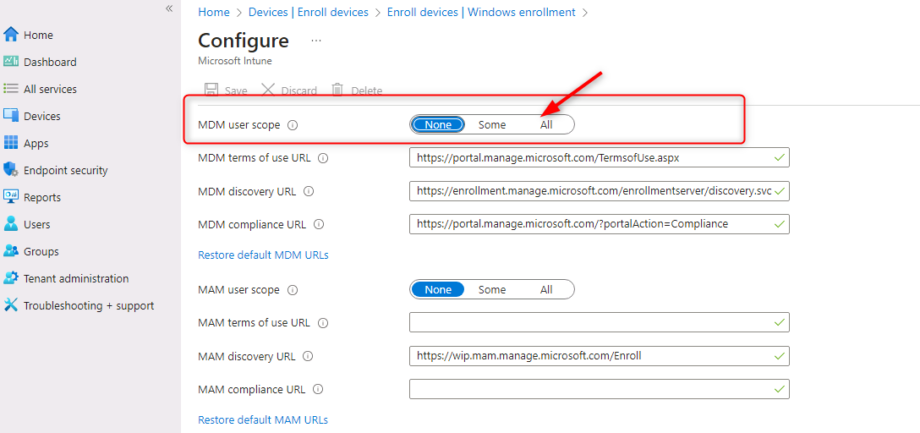Show info tooltip for MAM discovery URL
Screen dimensions: 920x433
click(309, 356)
